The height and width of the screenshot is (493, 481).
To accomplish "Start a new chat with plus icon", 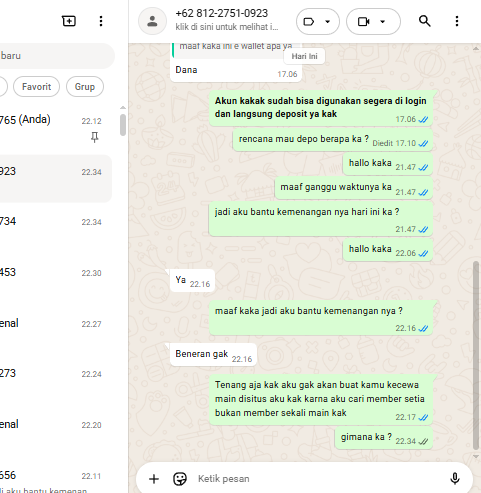I will (69, 21).
